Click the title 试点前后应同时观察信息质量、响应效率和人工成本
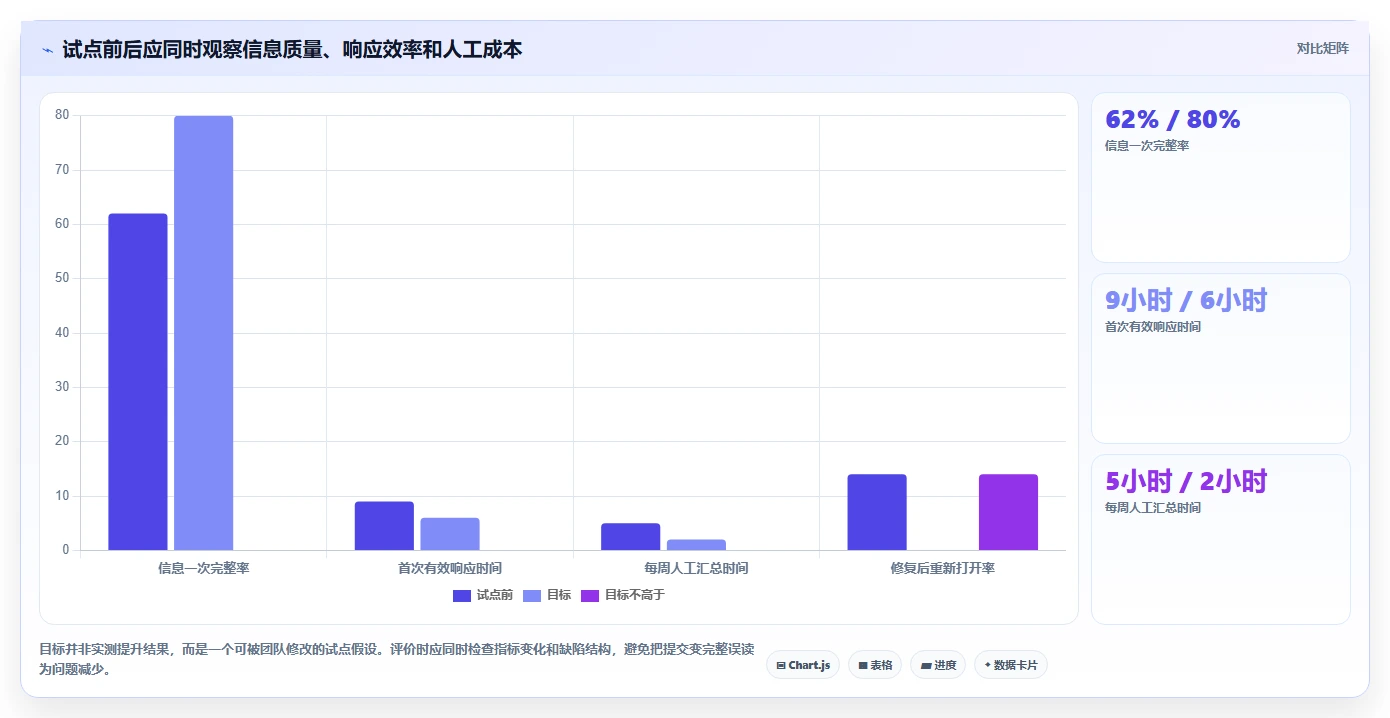This screenshot has width=1390, height=718. click(292, 49)
